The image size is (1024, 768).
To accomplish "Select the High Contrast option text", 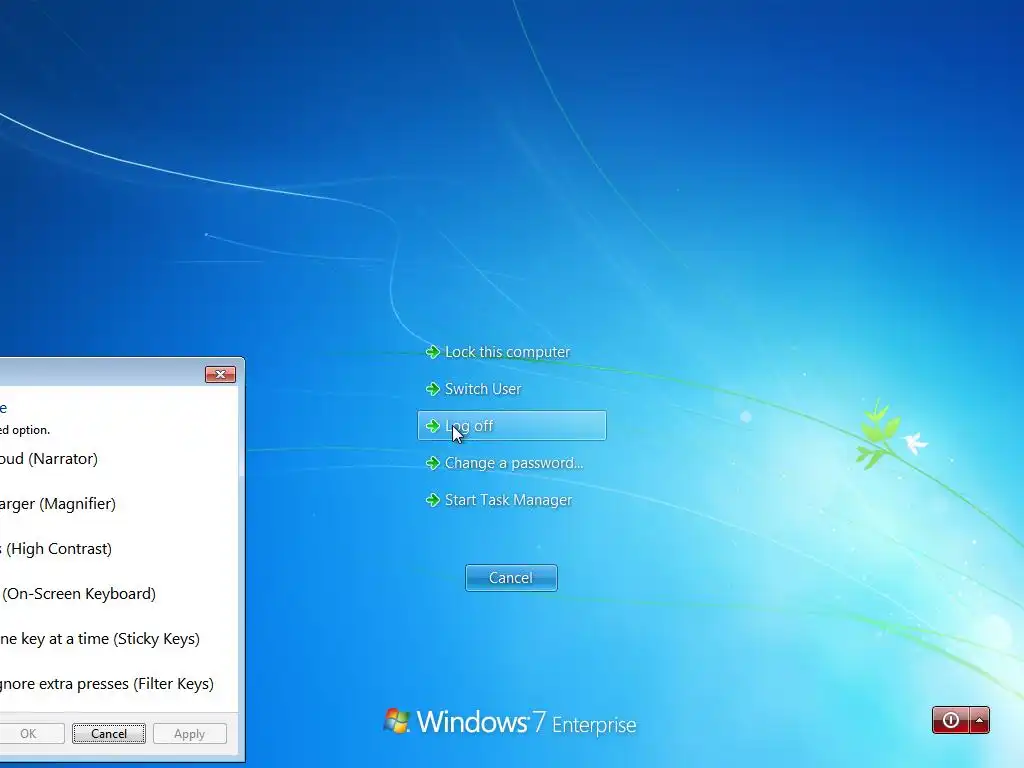I will click(56, 549).
